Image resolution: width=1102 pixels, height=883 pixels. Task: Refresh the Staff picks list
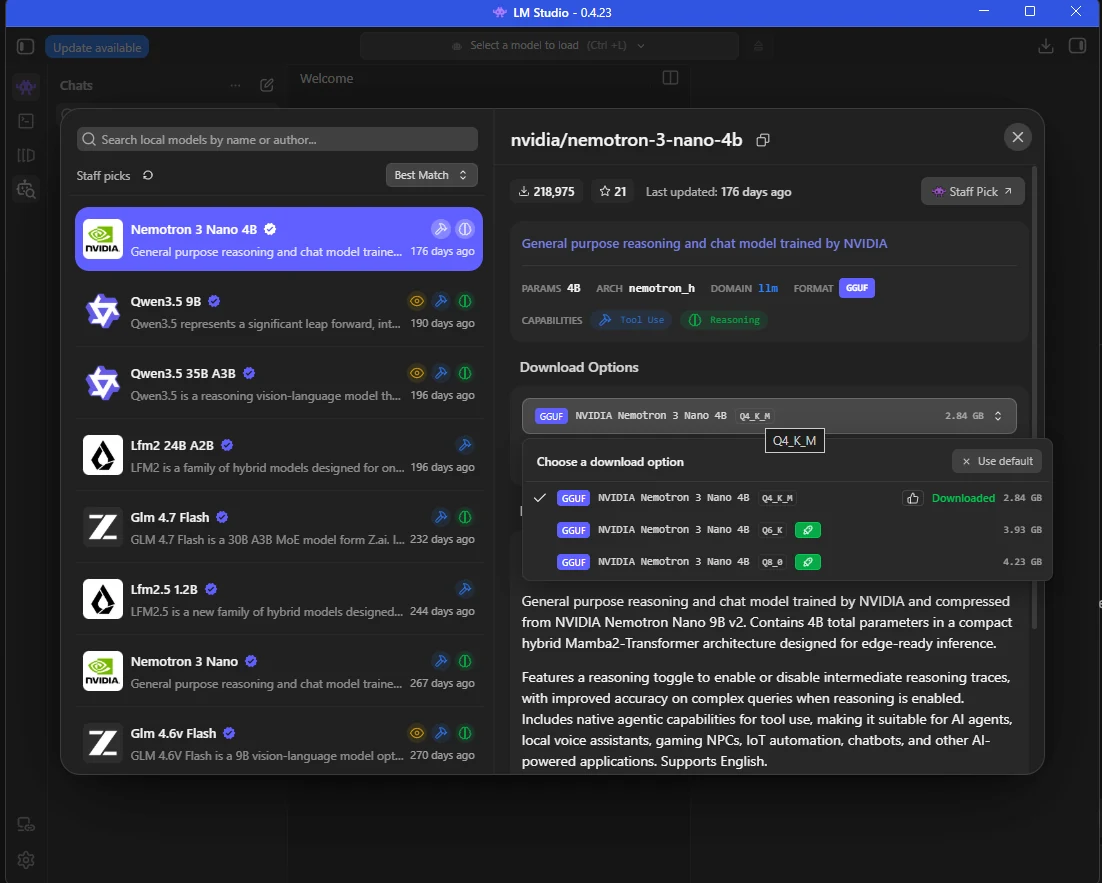pos(148,175)
